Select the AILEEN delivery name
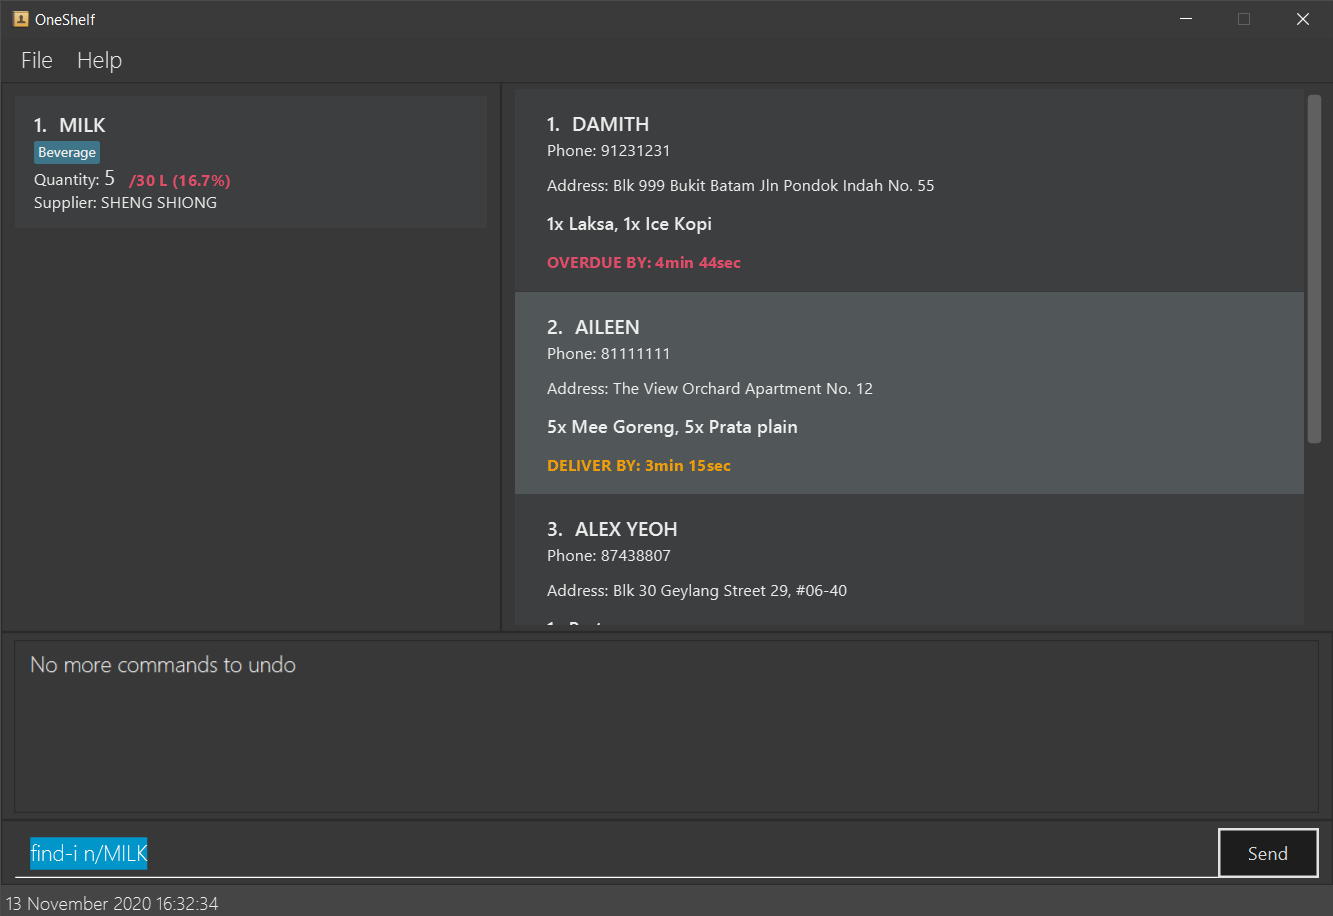Screen dimensions: 1333x916 [x=607, y=327]
